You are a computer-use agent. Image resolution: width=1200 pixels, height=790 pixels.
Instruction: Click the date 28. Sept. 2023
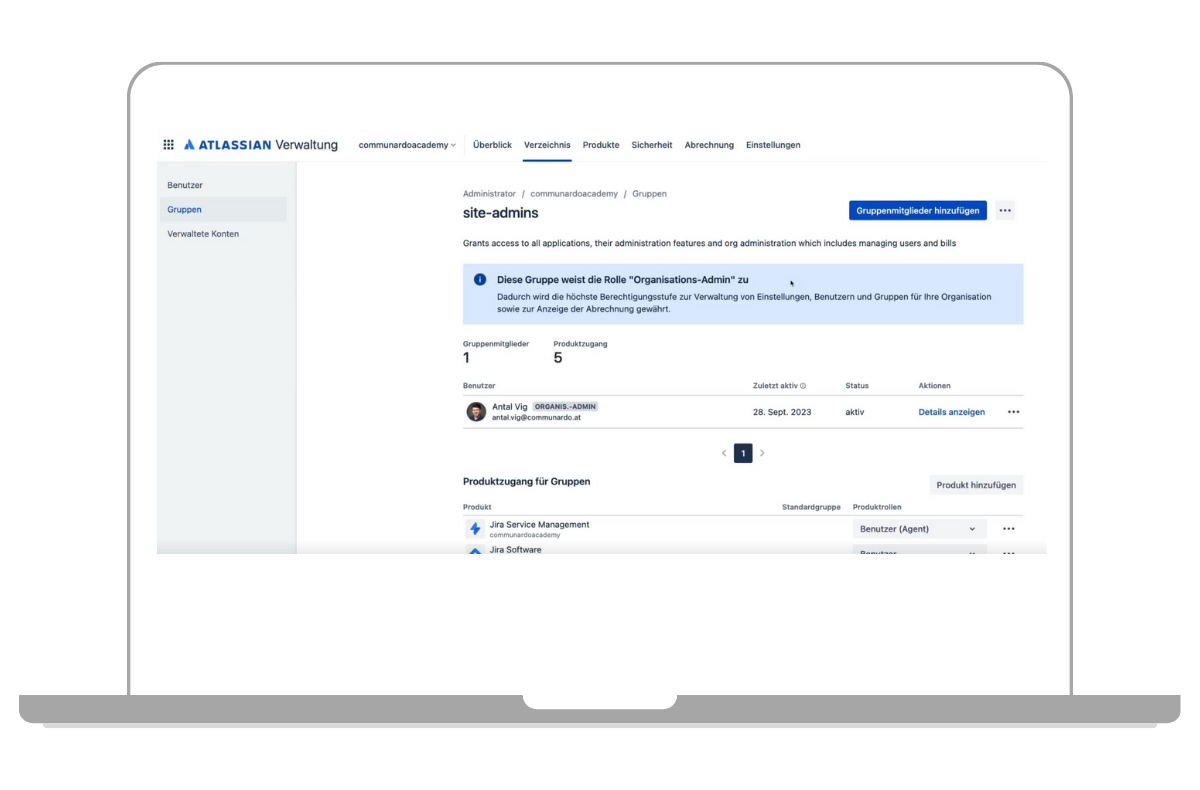click(782, 412)
